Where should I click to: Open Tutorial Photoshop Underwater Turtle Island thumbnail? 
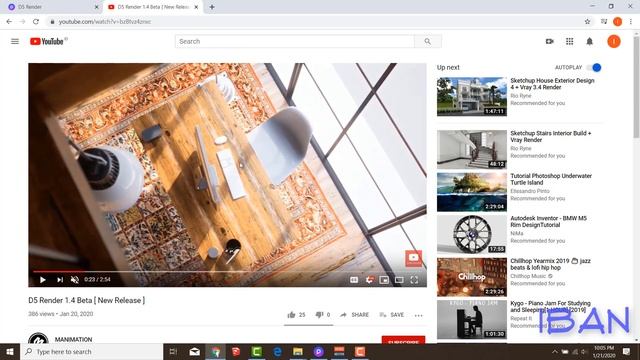[x=472, y=192]
